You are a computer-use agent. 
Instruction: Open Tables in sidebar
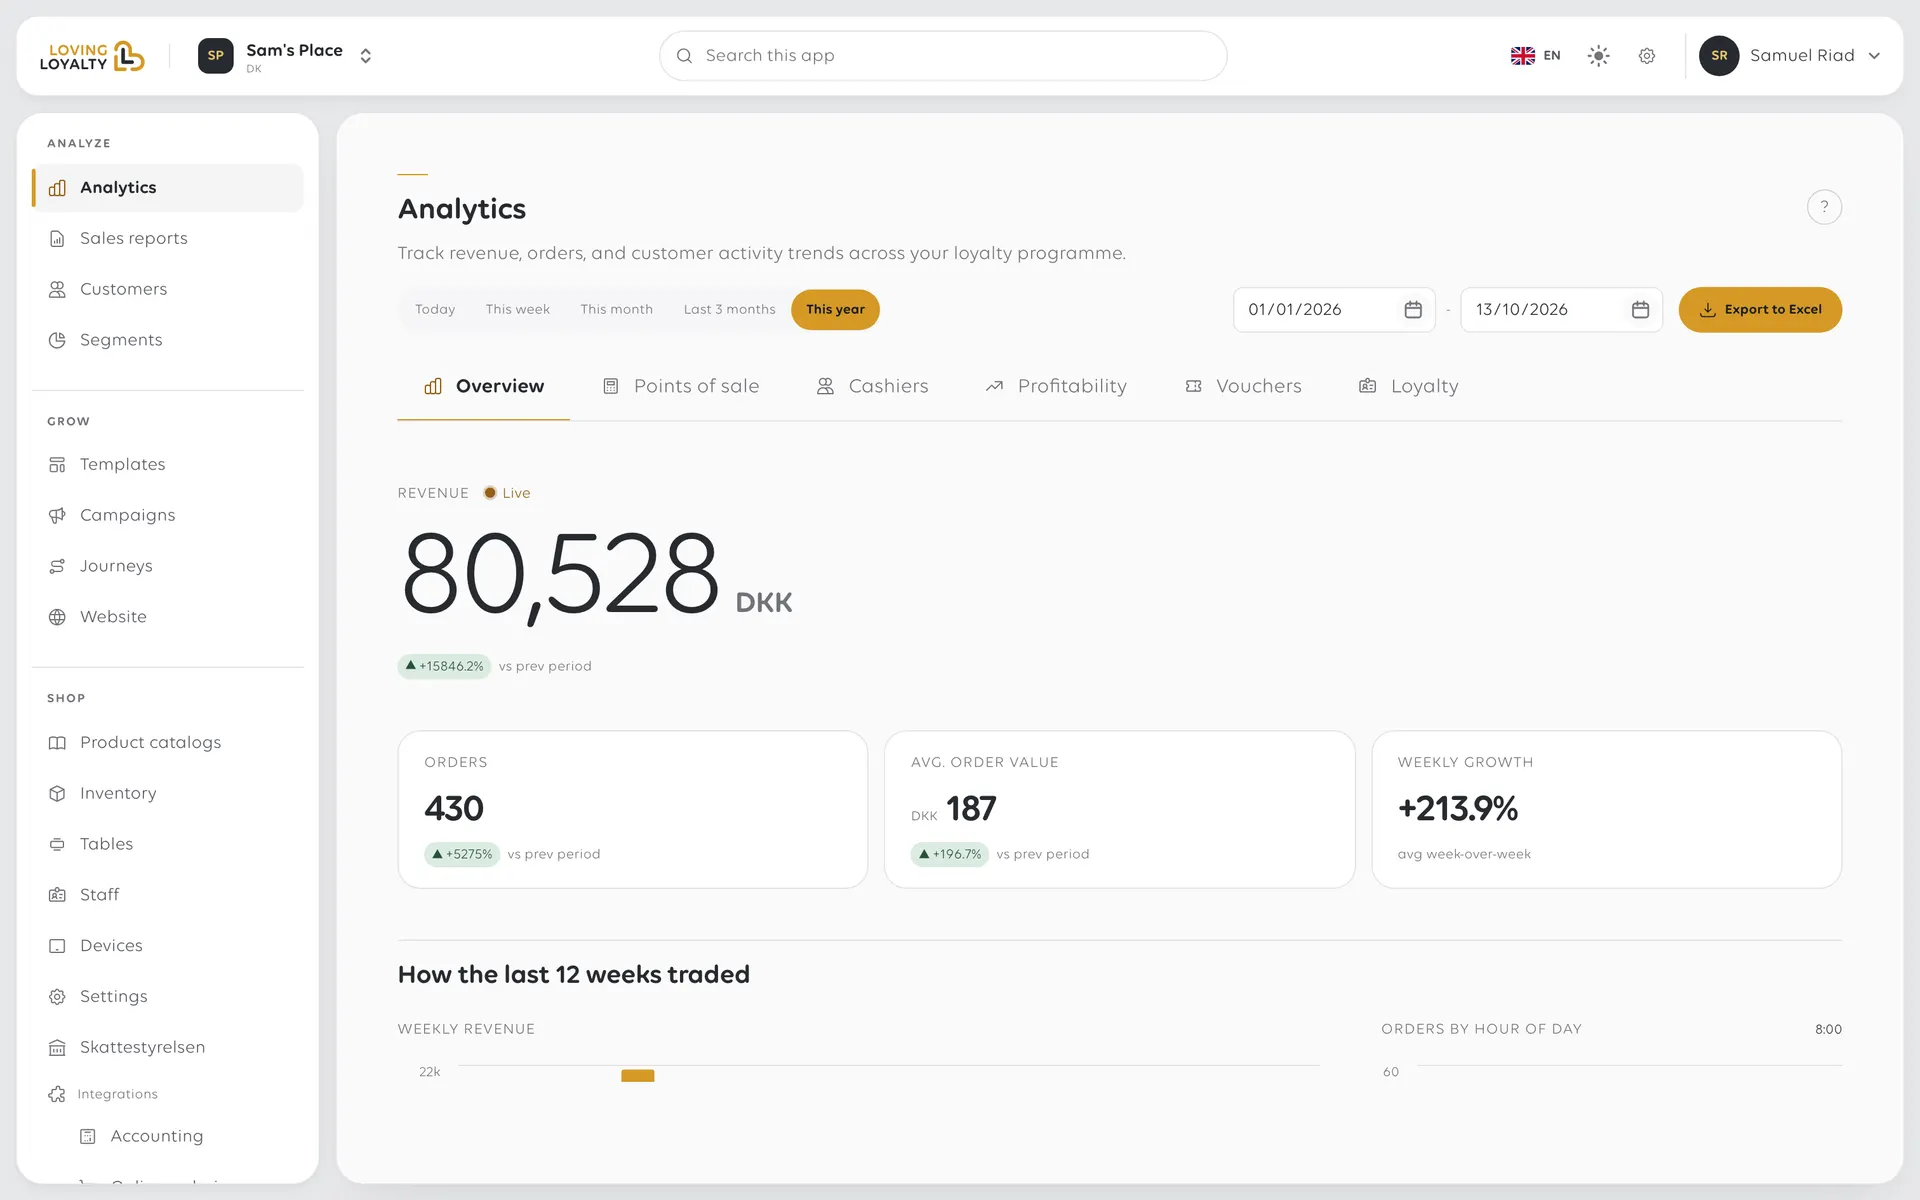168,844
